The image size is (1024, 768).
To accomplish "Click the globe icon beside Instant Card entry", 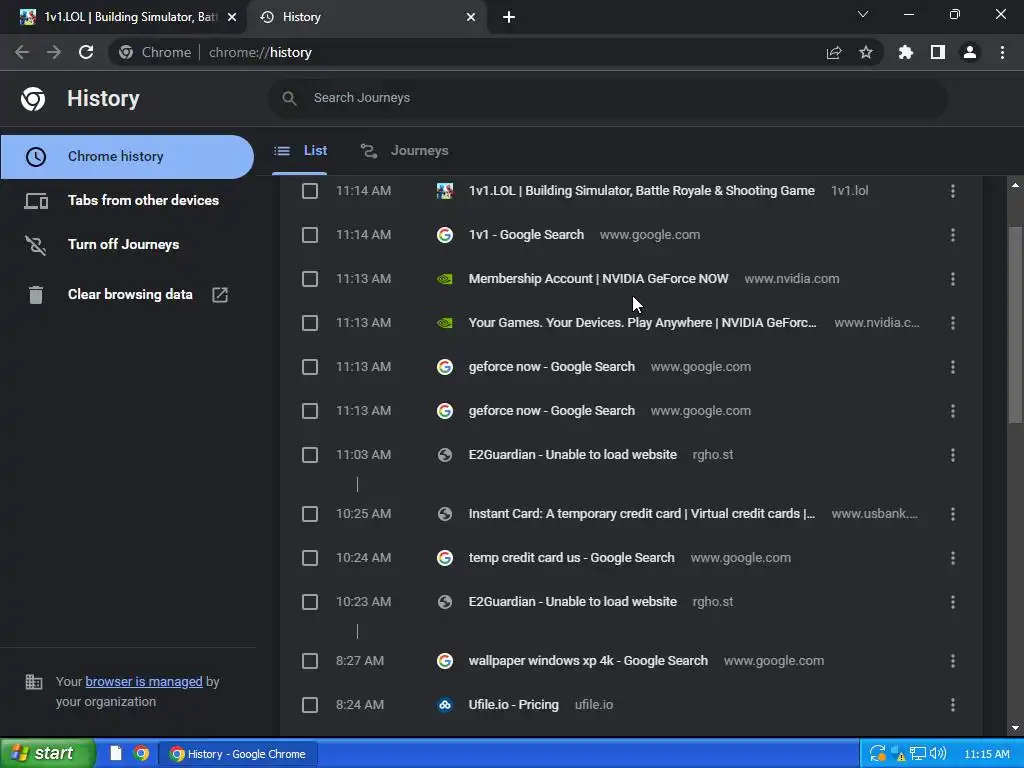I will (x=445, y=514).
